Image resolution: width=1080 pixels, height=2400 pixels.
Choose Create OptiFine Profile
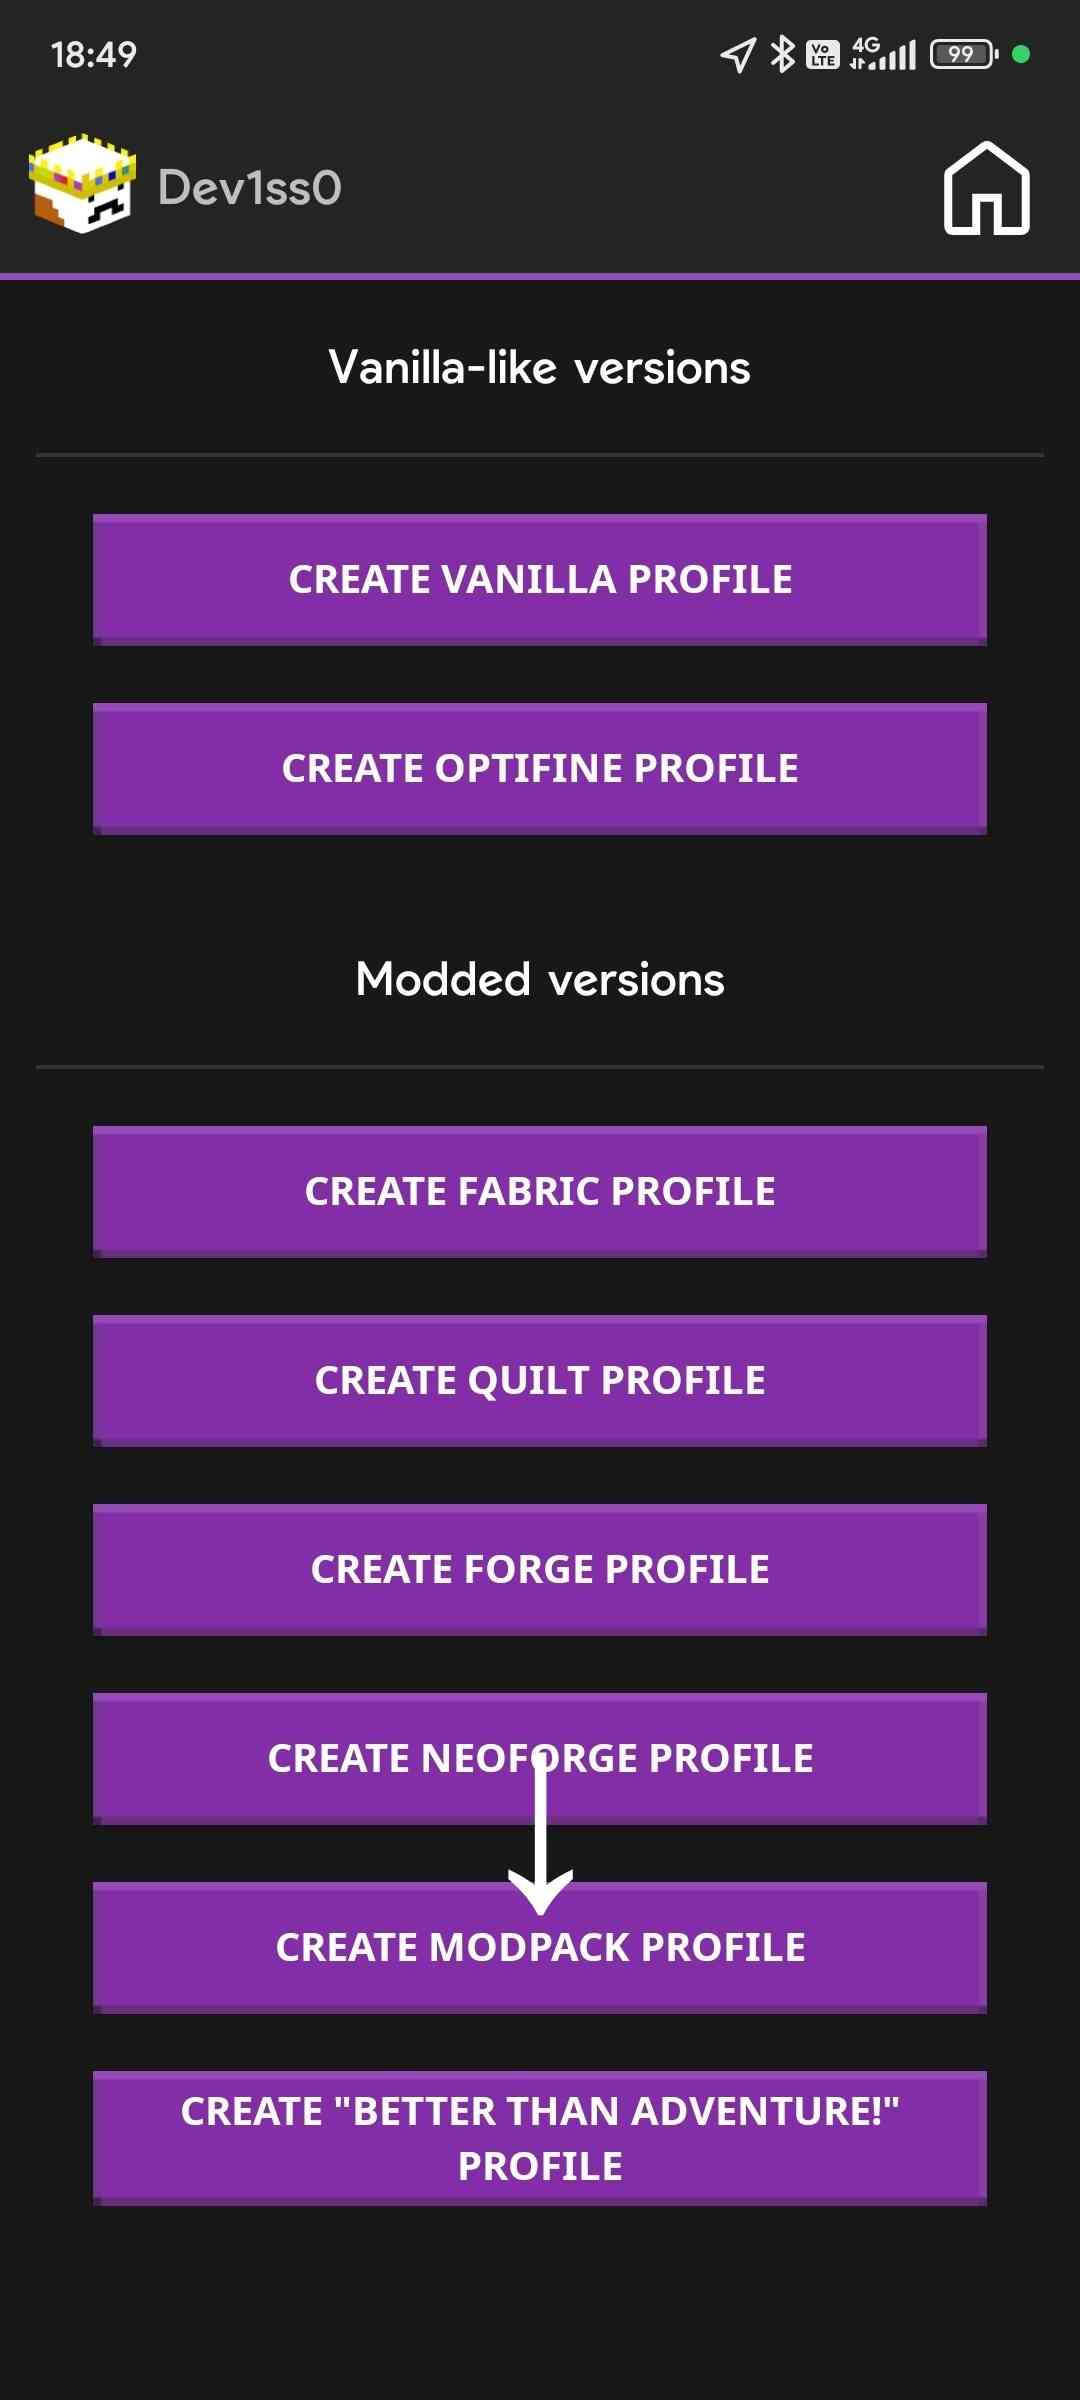click(x=540, y=768)
